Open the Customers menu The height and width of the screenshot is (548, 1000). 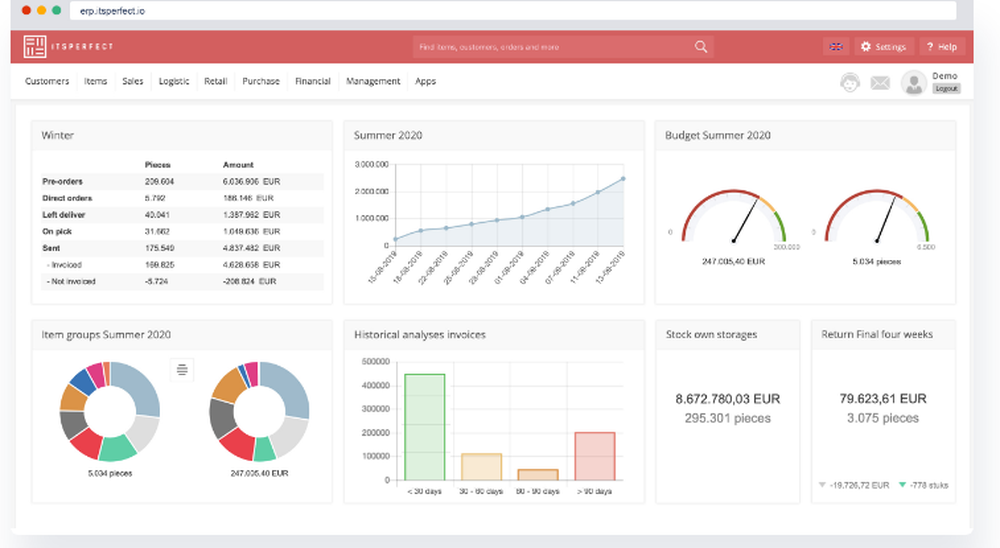(47, 81)
